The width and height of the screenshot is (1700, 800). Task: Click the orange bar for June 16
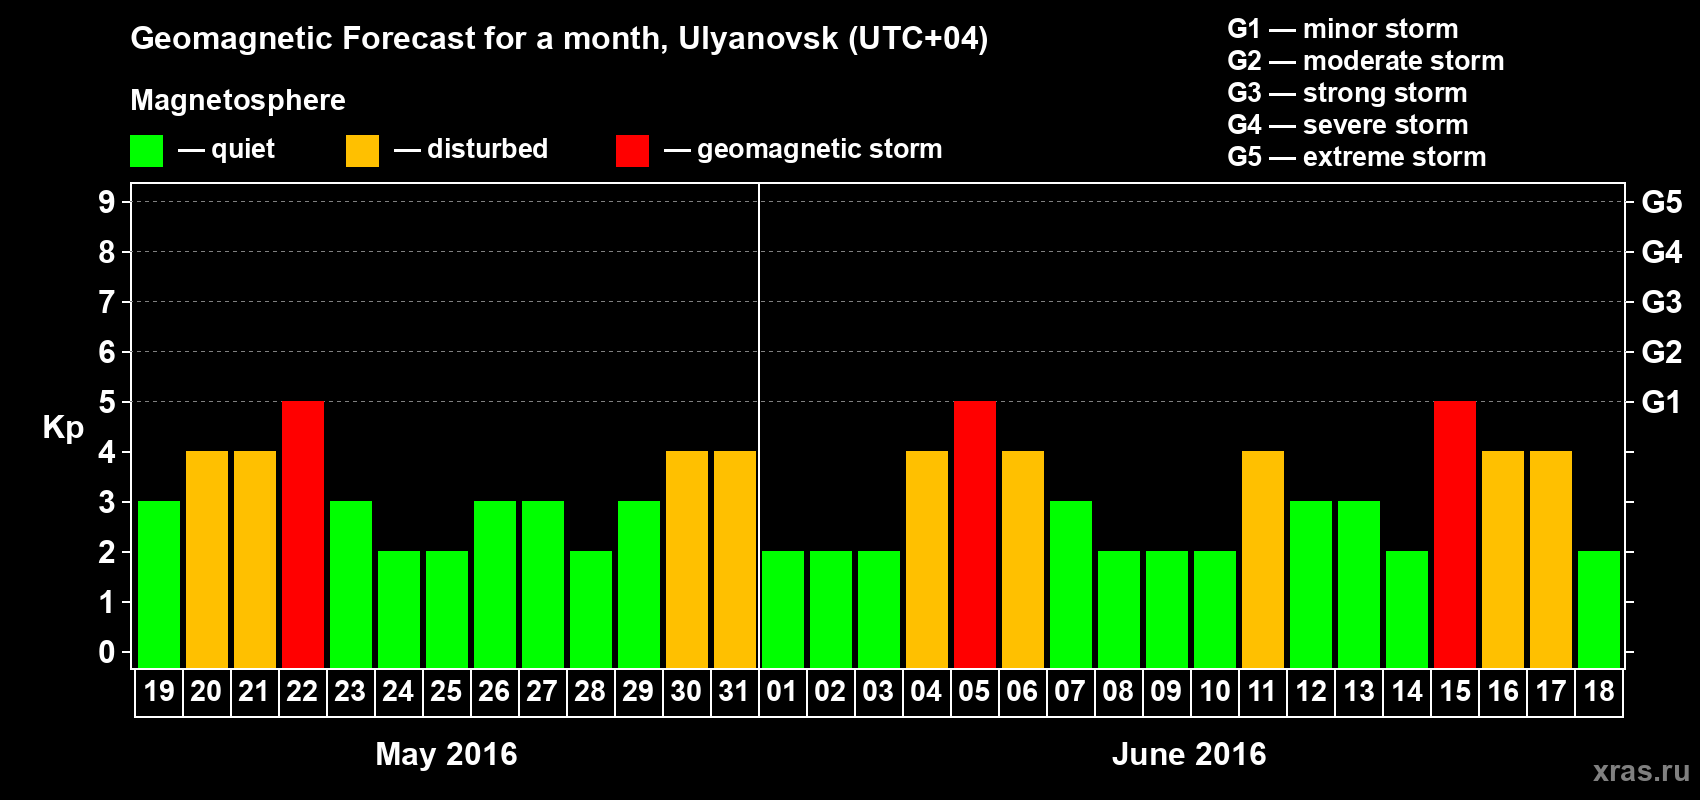pos(1503,559)
